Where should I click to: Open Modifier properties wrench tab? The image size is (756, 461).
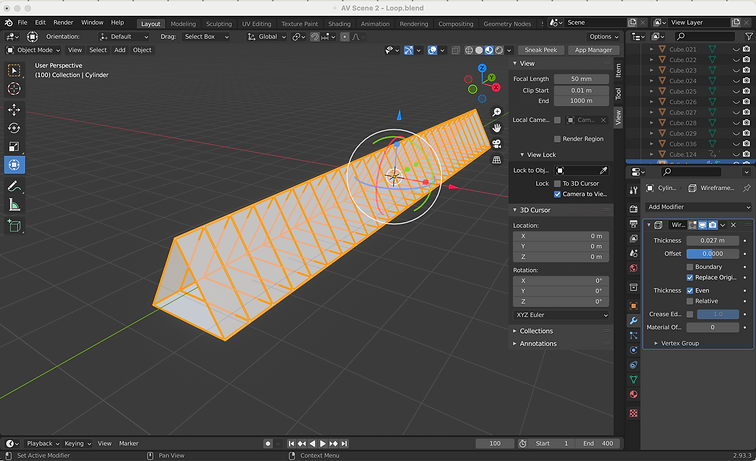(x=634, y=321)
